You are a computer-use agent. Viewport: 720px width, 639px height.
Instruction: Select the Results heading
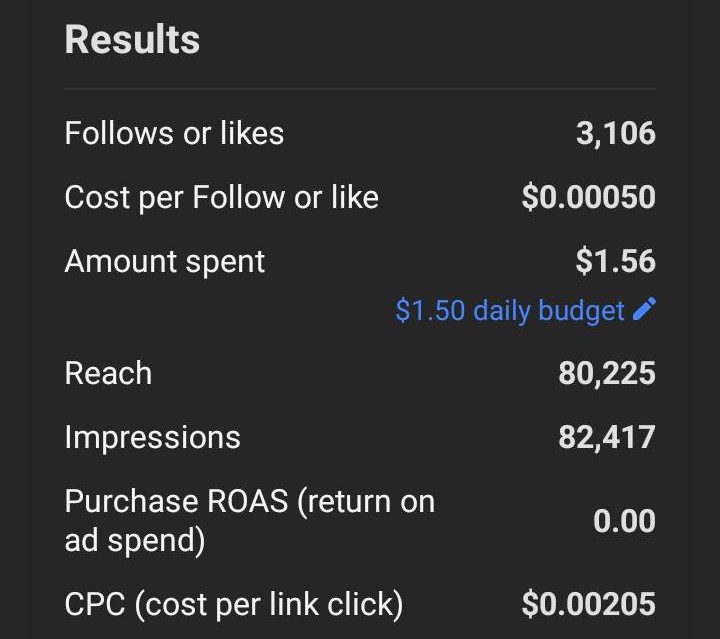coord(132,40)
